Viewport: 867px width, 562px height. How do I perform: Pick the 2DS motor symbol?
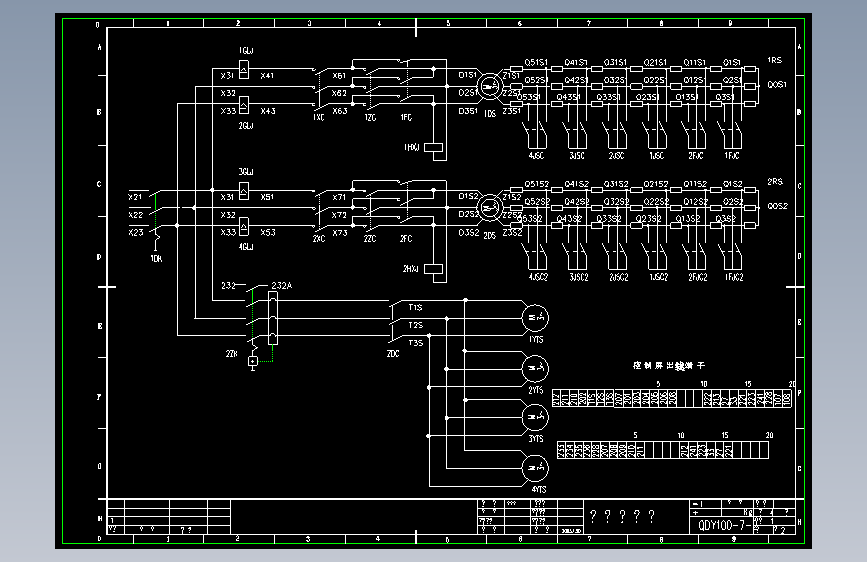[x=489, y=208]
